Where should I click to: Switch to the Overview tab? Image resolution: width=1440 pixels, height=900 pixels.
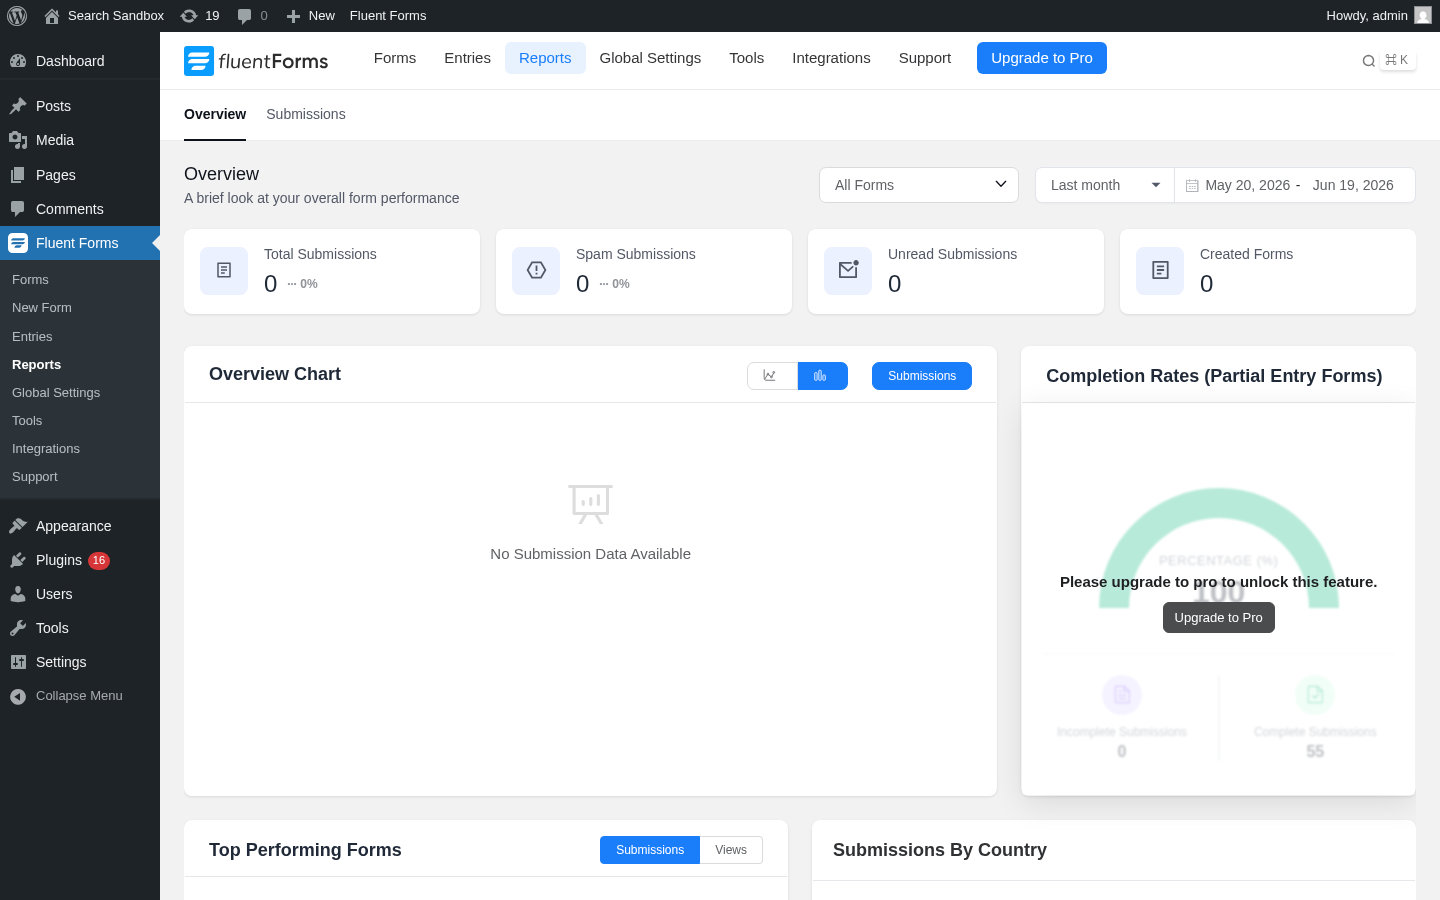tap(215, 114)
